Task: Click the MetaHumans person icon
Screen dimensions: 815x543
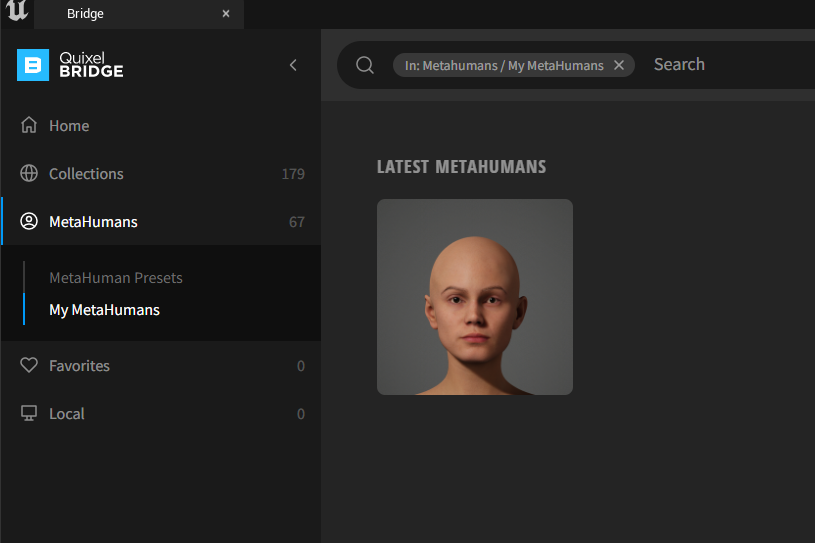Action: pyautogui.click(x=29, y=222)
